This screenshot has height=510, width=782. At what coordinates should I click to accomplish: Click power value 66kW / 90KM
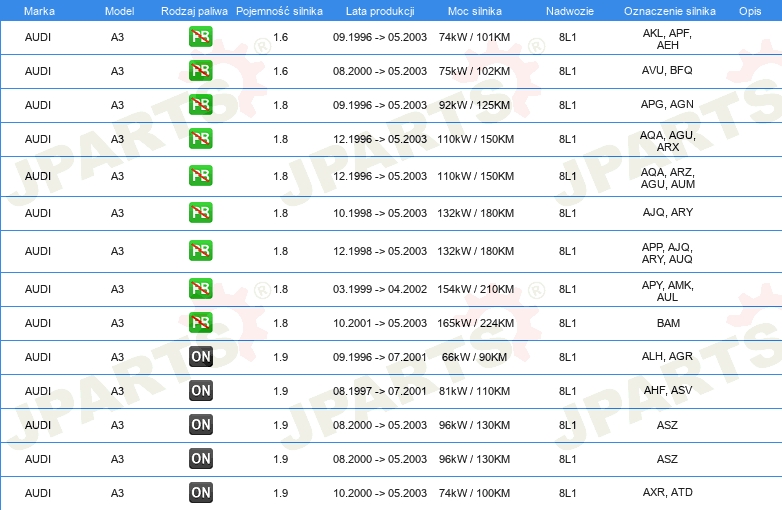coord(474,357)
